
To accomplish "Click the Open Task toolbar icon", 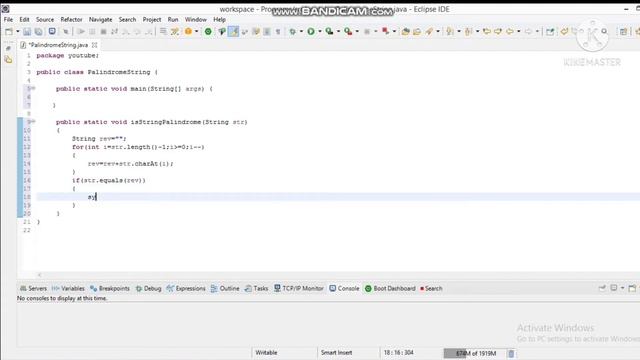I will pyautogui.click(x=417, y=31).
